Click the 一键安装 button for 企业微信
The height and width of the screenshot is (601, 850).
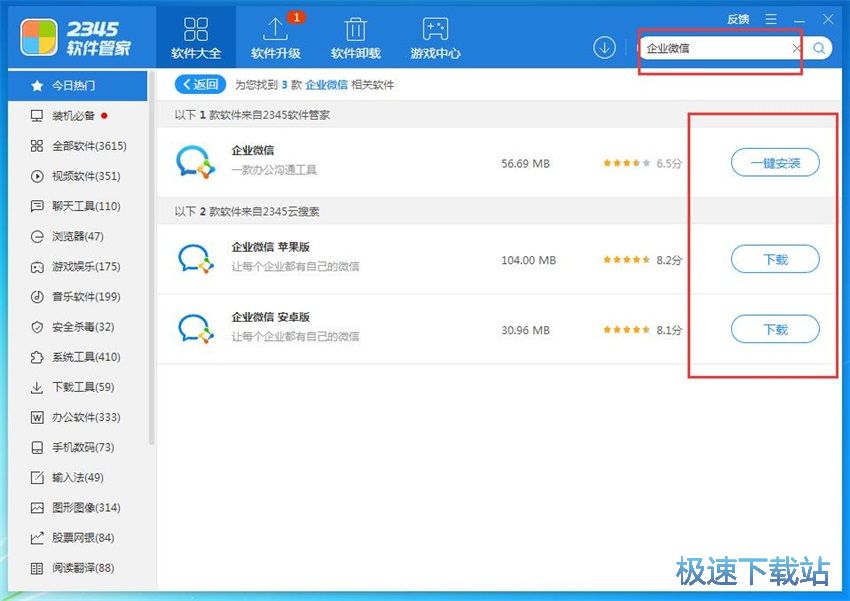tap(775, 163)
